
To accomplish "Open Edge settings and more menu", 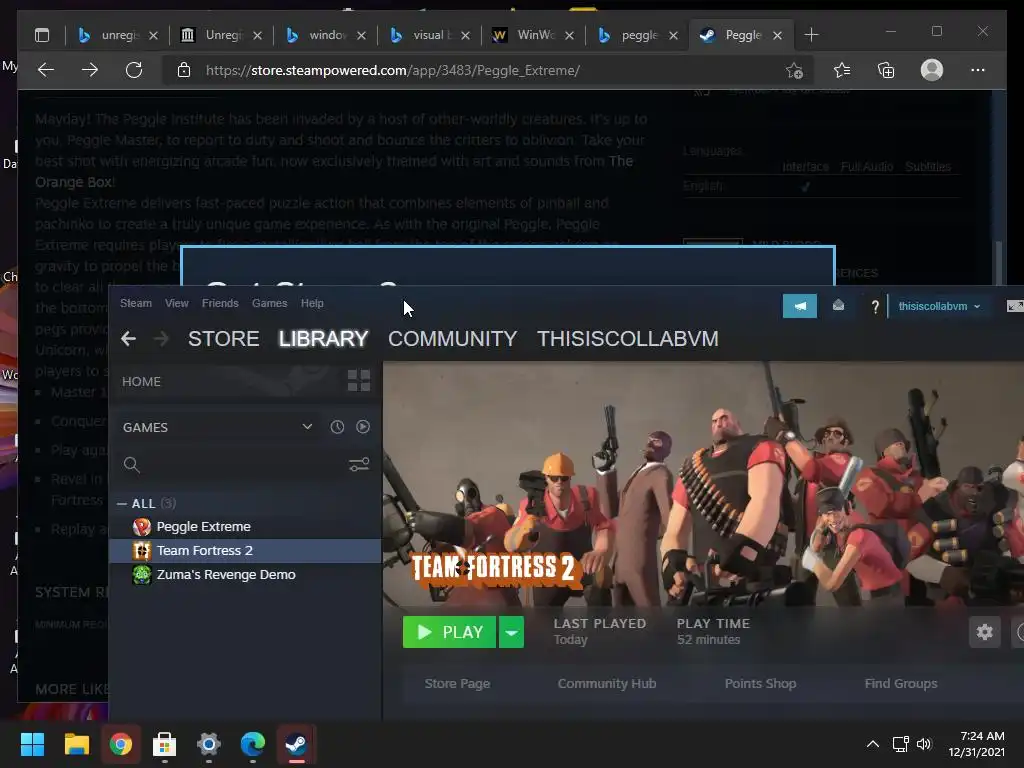I will click(x=978, y=70).
